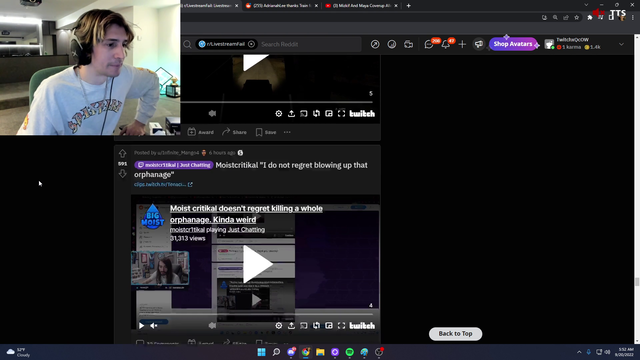Open the Reddit chat icon with 206 badge

click(429, 44)
